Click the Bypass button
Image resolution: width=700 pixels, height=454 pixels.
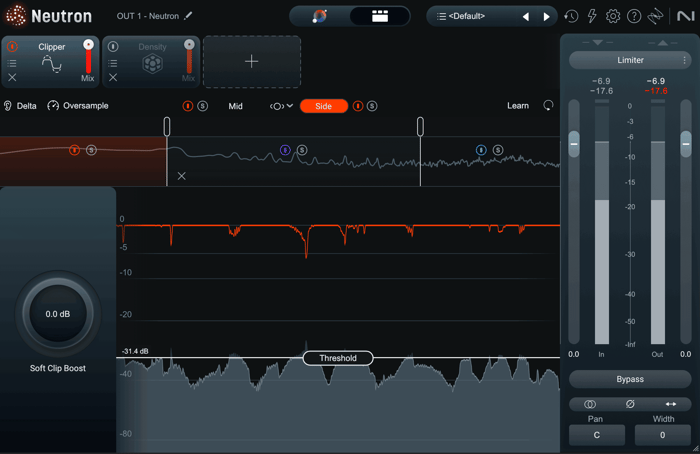(x=630, y=379)
